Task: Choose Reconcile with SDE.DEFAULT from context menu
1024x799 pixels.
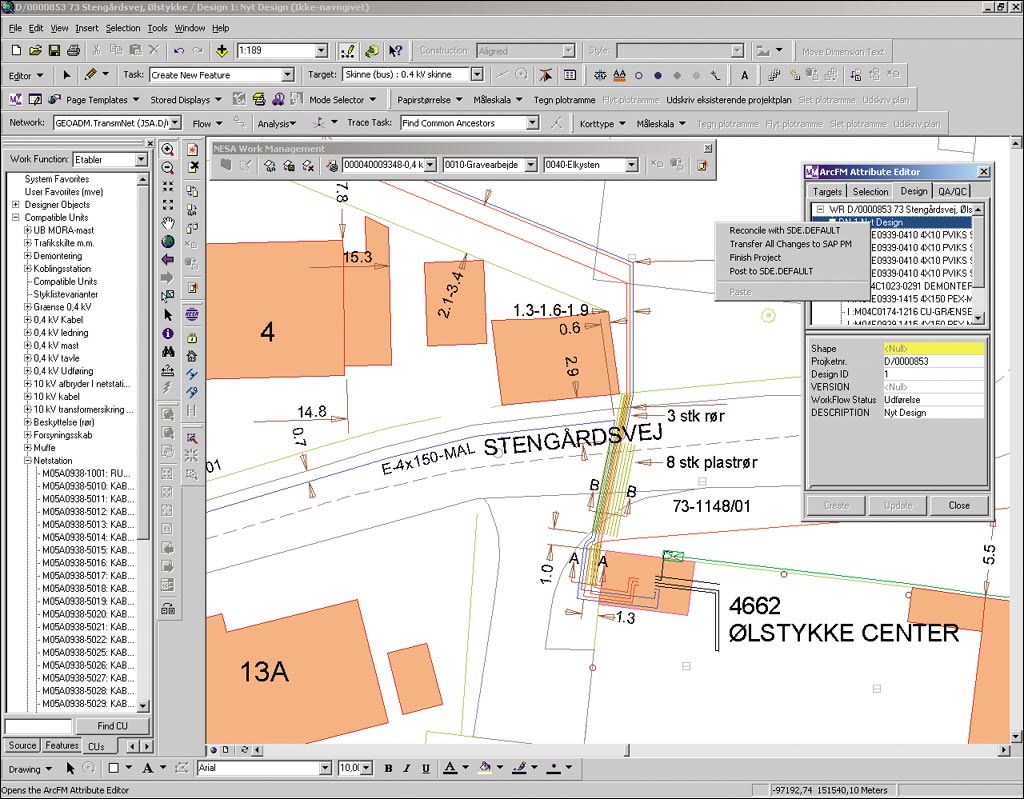Action: (784, 231)
